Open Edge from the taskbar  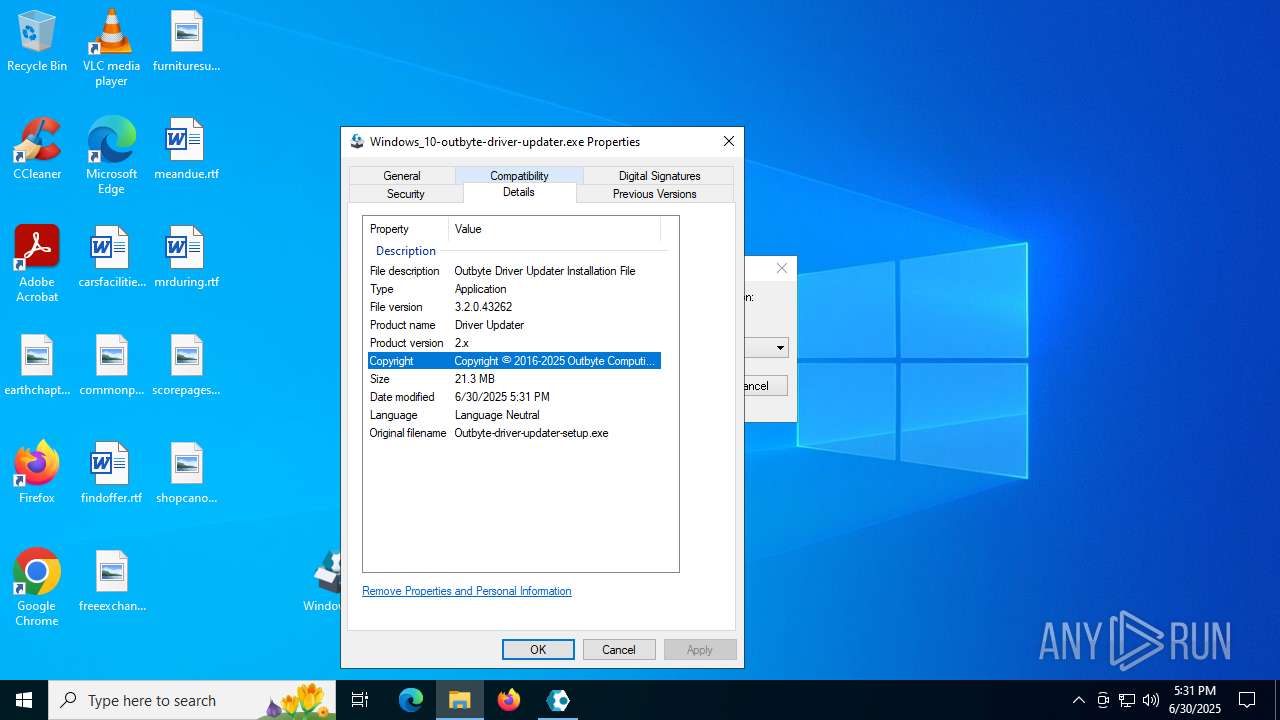click(x=411, y=700)
